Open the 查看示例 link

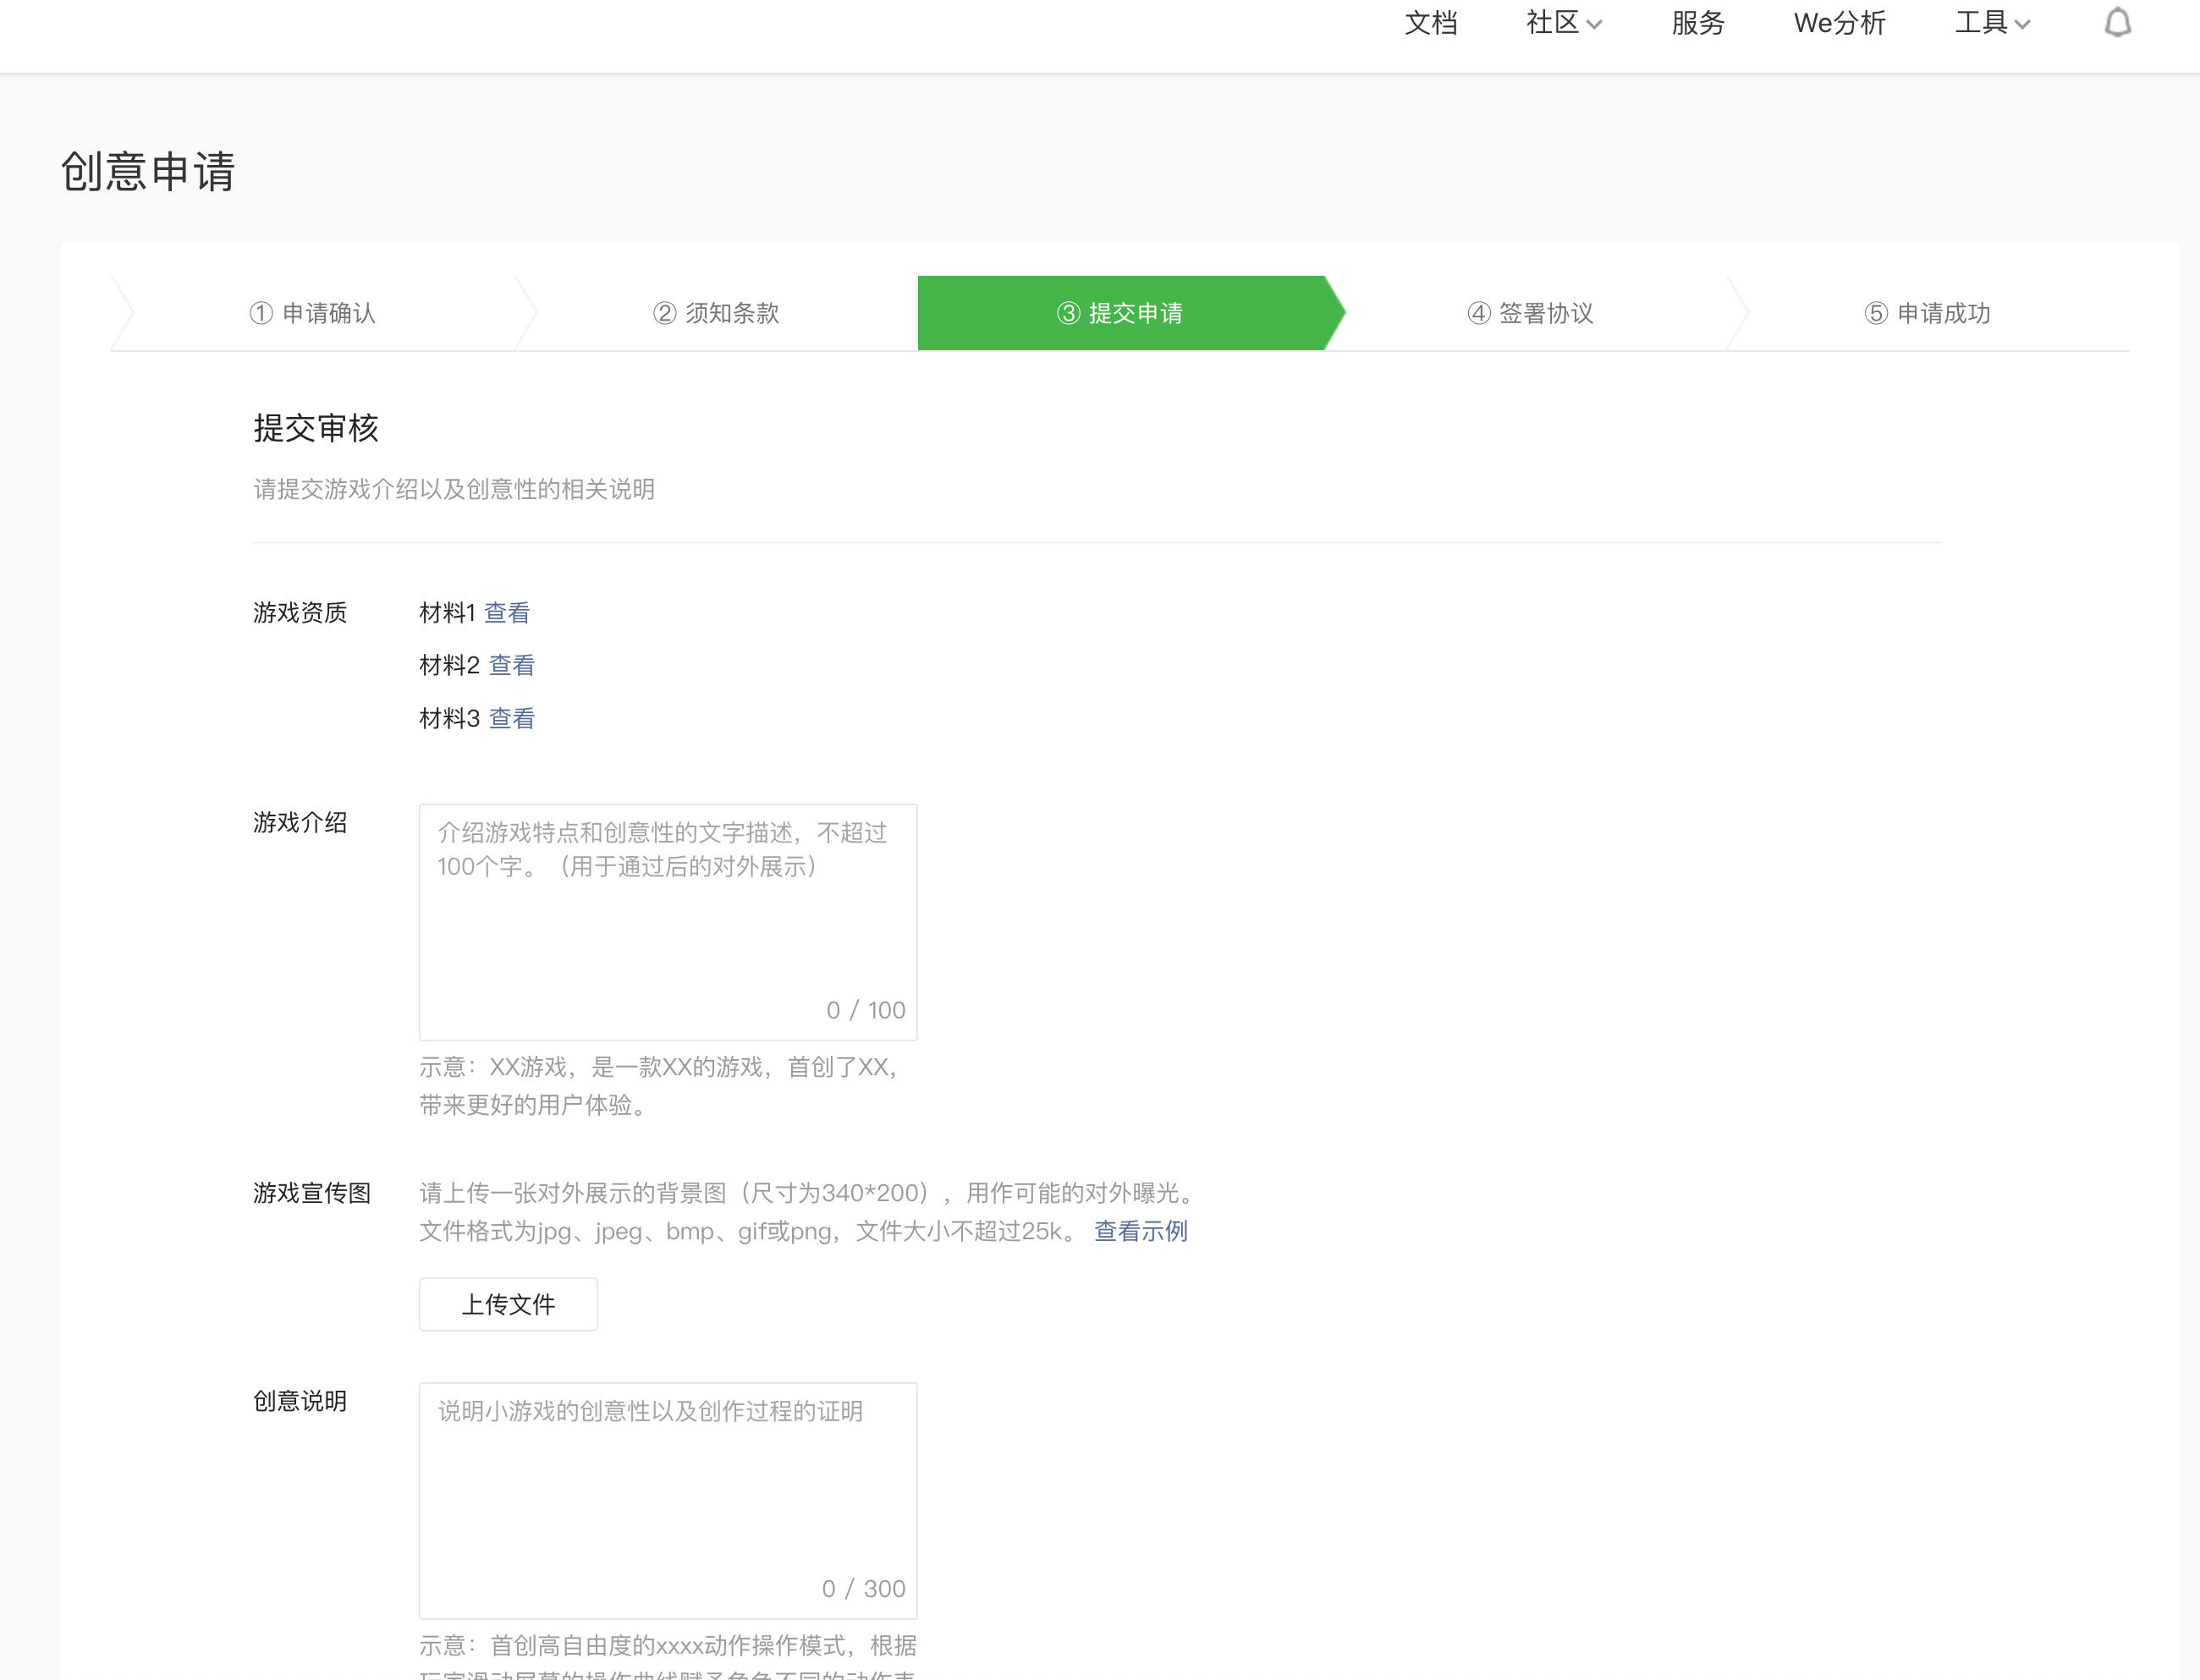[1140, 1231]
